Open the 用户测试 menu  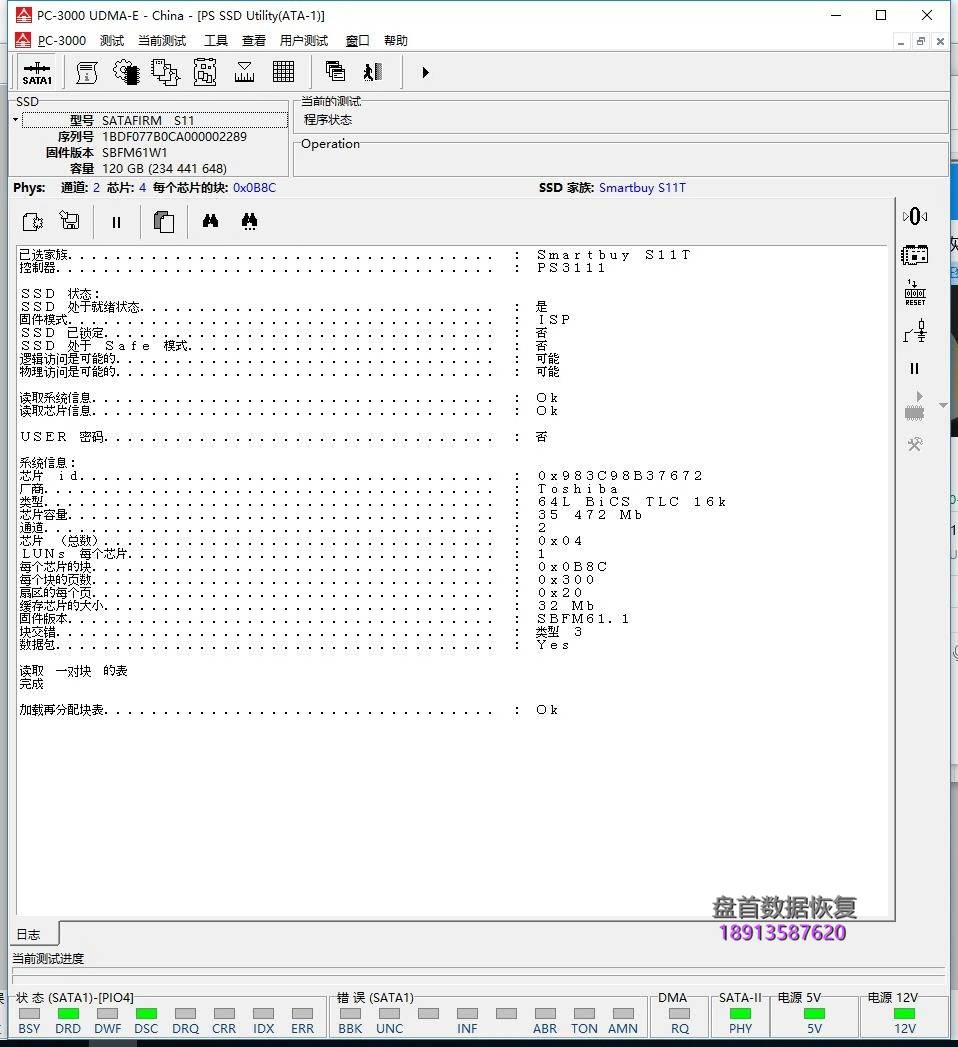(x=304, y=41)
